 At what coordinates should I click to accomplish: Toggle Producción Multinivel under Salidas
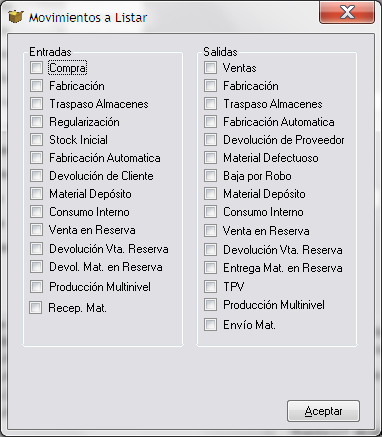pos(210,304)
